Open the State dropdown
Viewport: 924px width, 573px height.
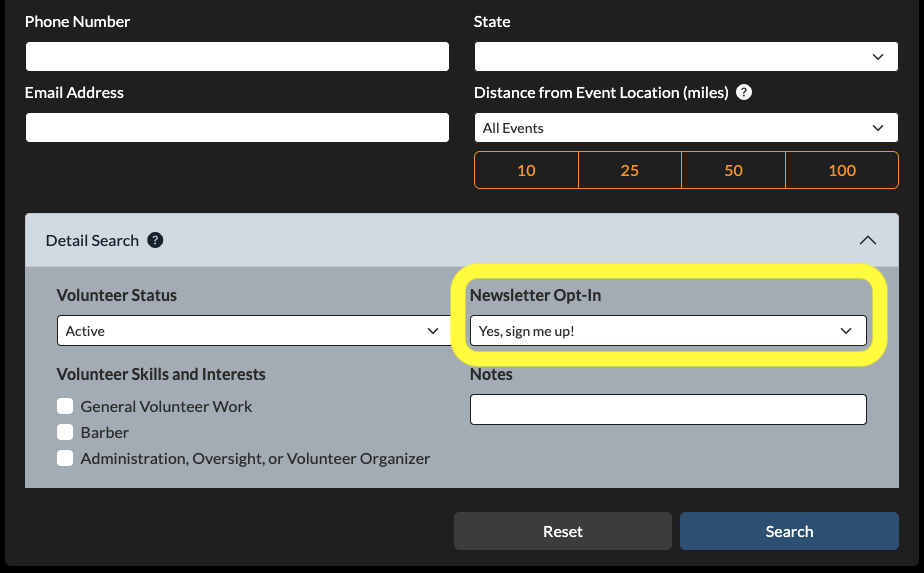tap(685, 57)
